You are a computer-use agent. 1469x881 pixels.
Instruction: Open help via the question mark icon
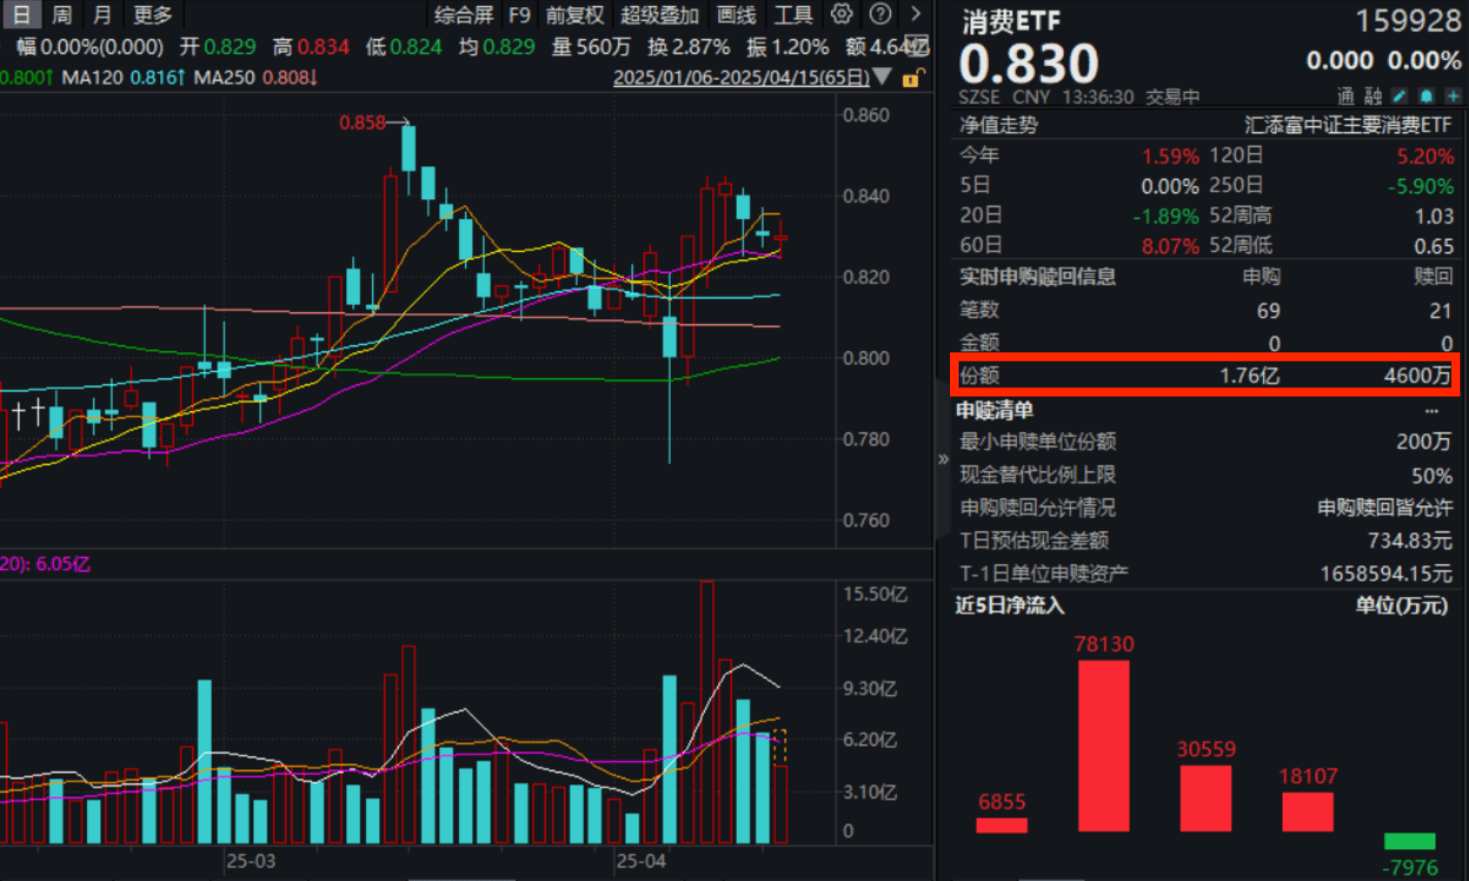(x=878, y=15)
